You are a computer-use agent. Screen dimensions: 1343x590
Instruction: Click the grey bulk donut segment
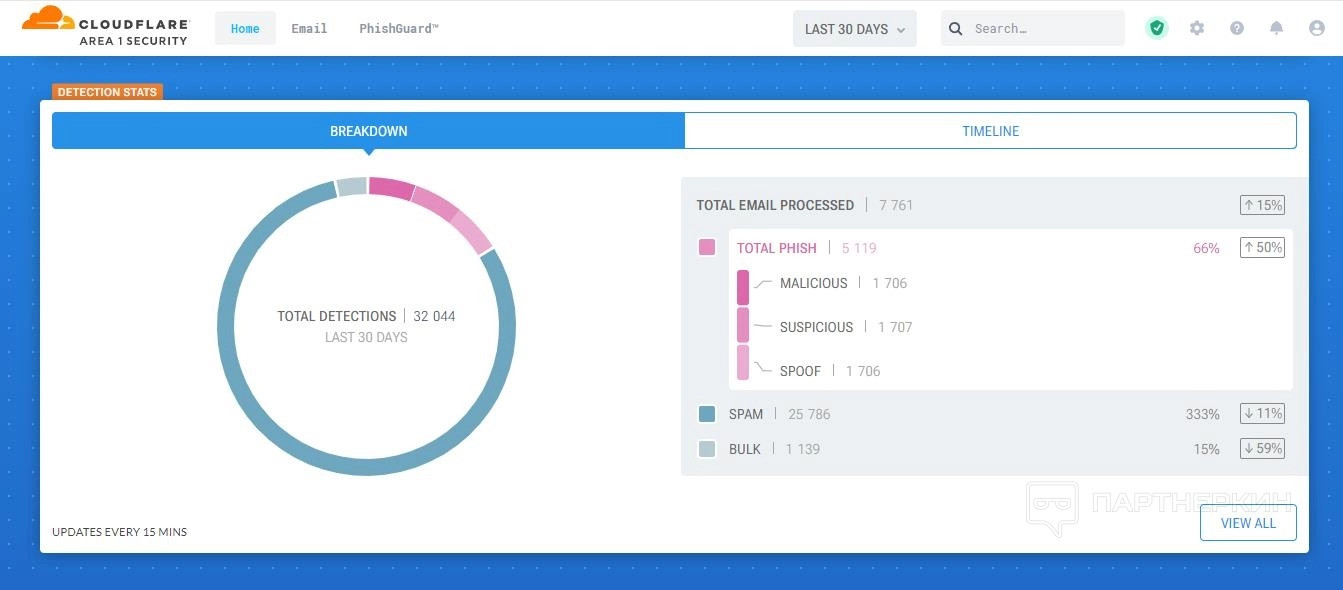352,187
